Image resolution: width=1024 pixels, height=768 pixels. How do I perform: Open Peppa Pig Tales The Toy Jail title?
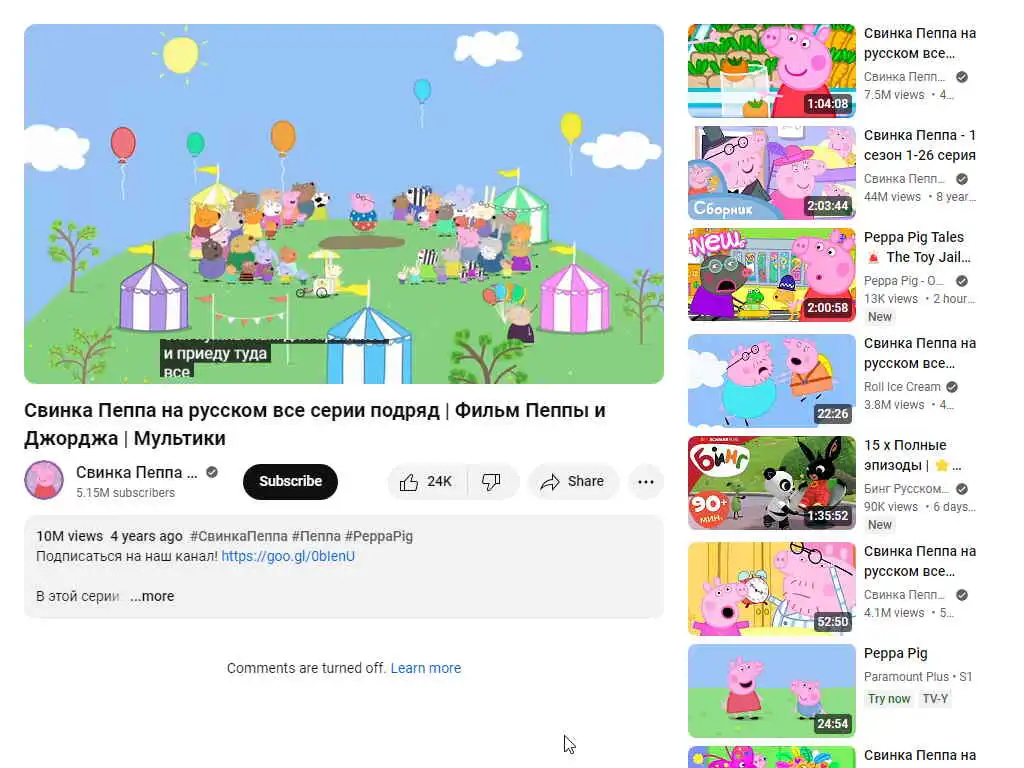[x=917, y=247]
